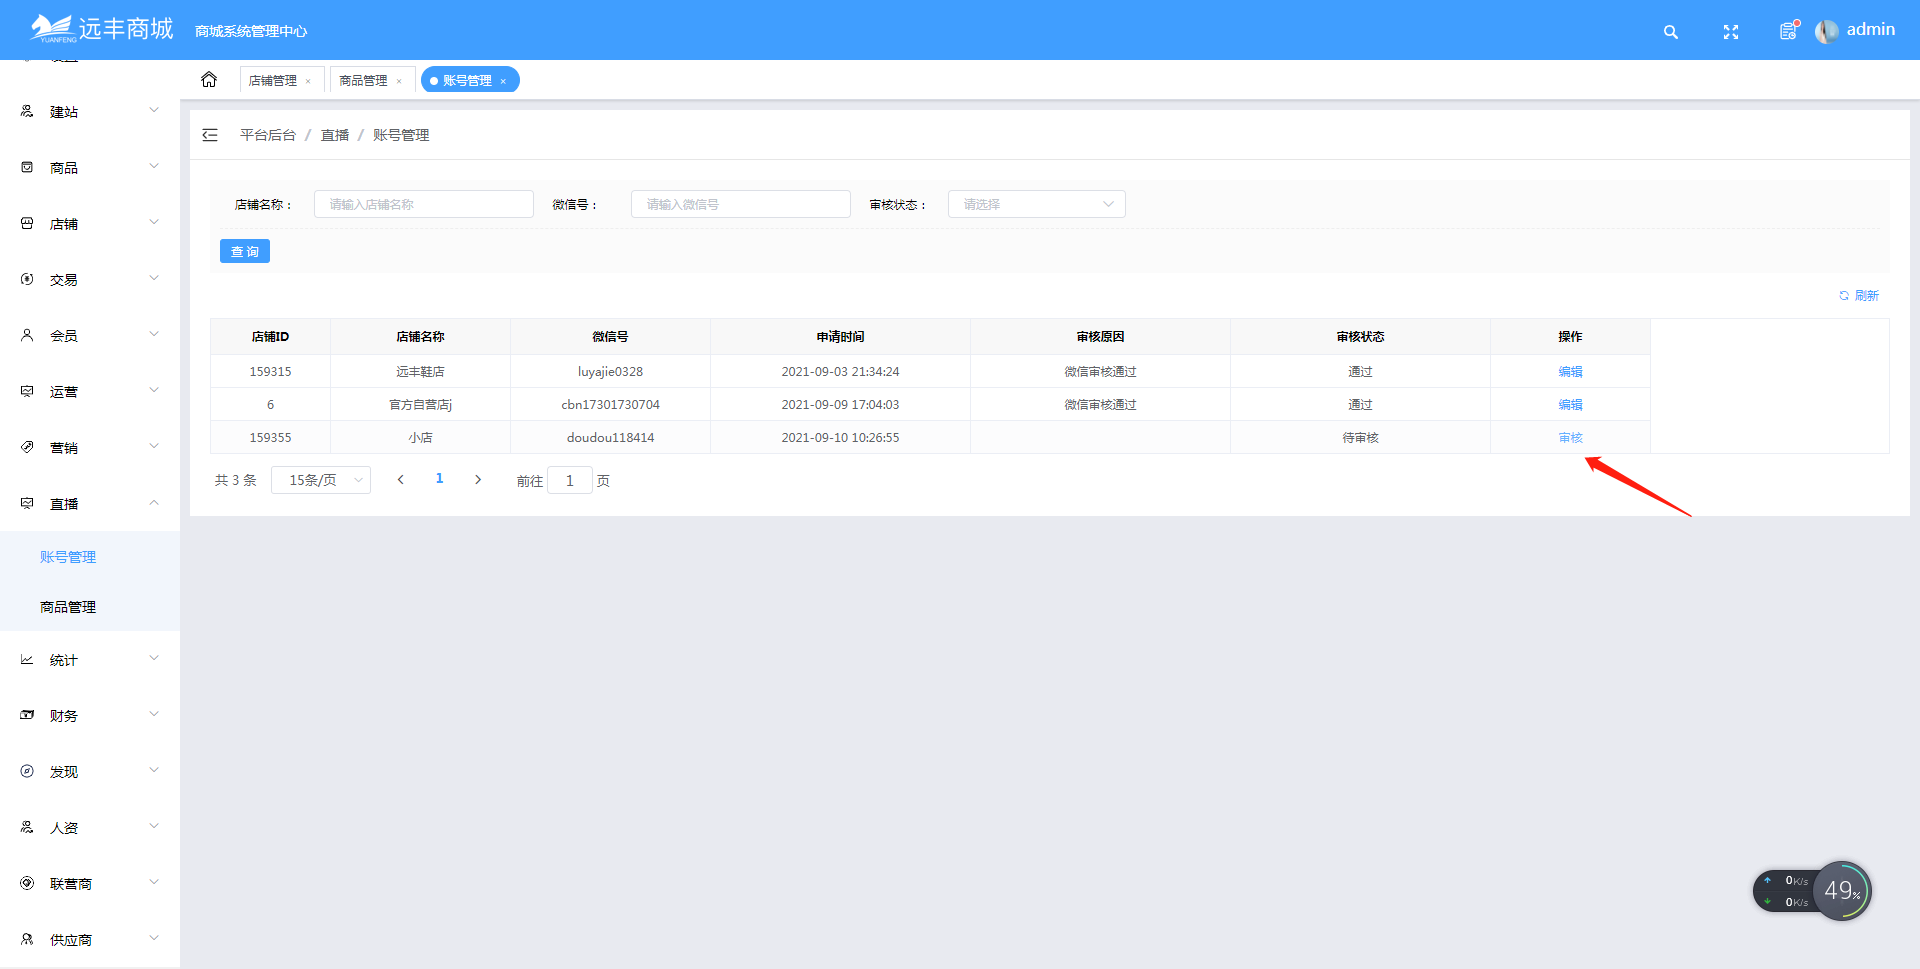1920x969 pixels.
Task: Click the 财务 sidebar icon
Action: click(27, 715)
